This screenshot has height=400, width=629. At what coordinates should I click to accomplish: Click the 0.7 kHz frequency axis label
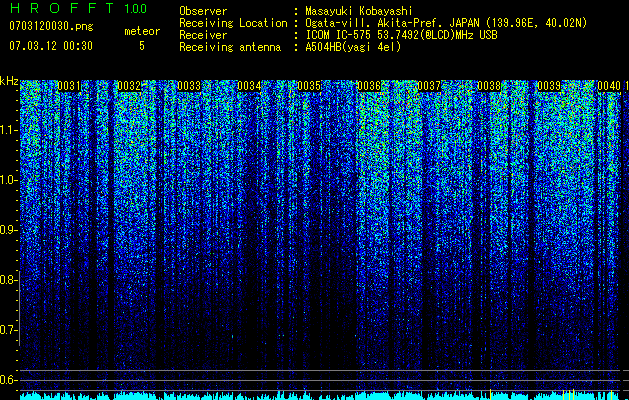click(7, 330)
